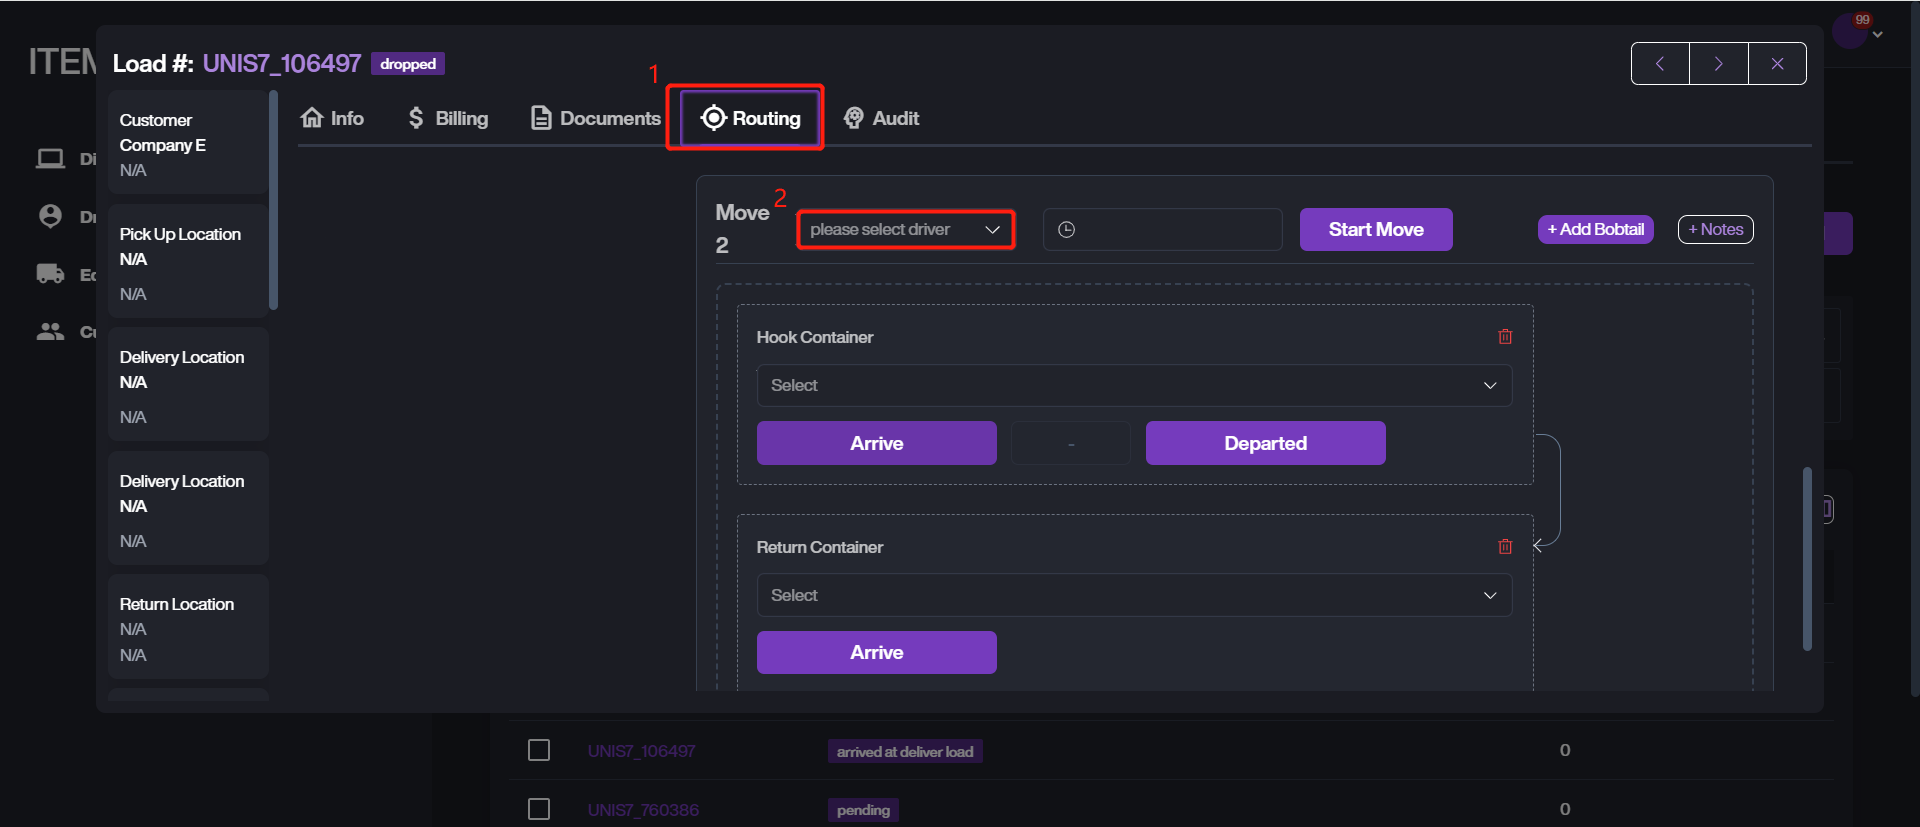Screen dimensions: 1920x827
Task: Click the user profile avatar with badge
Action: (x=1850, y=31)
